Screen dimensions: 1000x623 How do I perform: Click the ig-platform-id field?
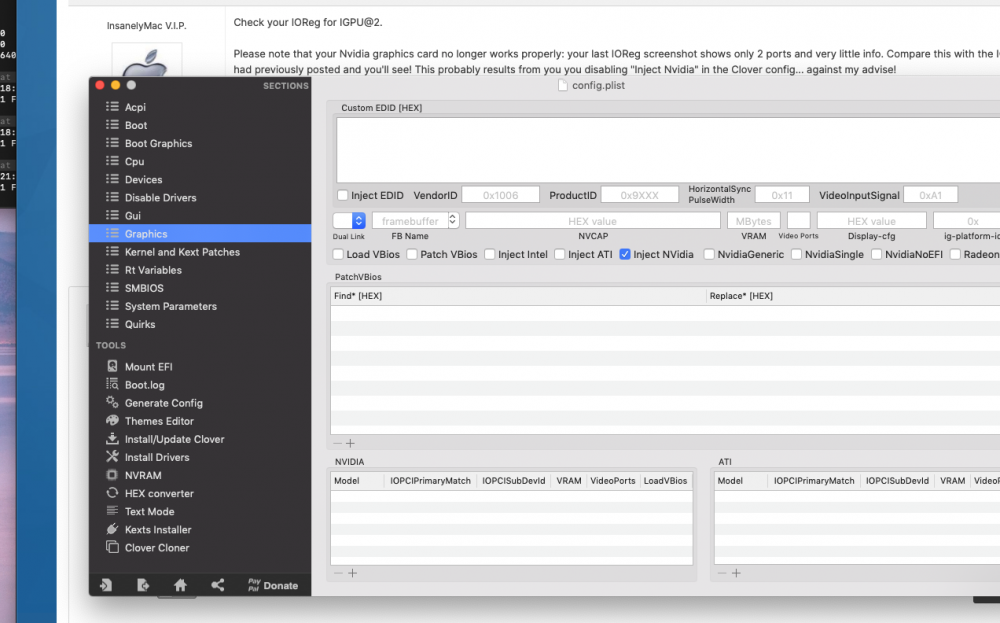(x=966, y=221)
